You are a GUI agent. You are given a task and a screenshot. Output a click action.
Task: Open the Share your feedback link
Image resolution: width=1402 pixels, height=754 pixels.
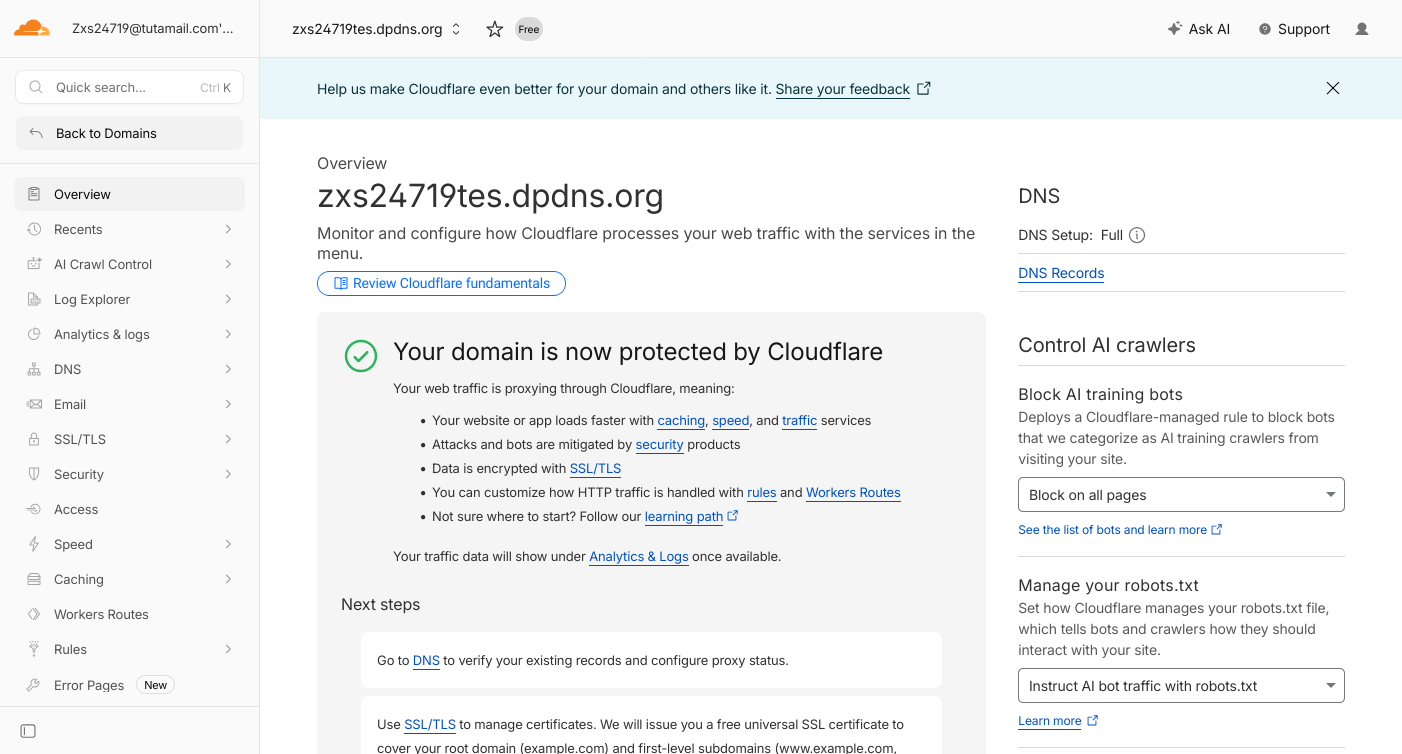coord(843,89)
